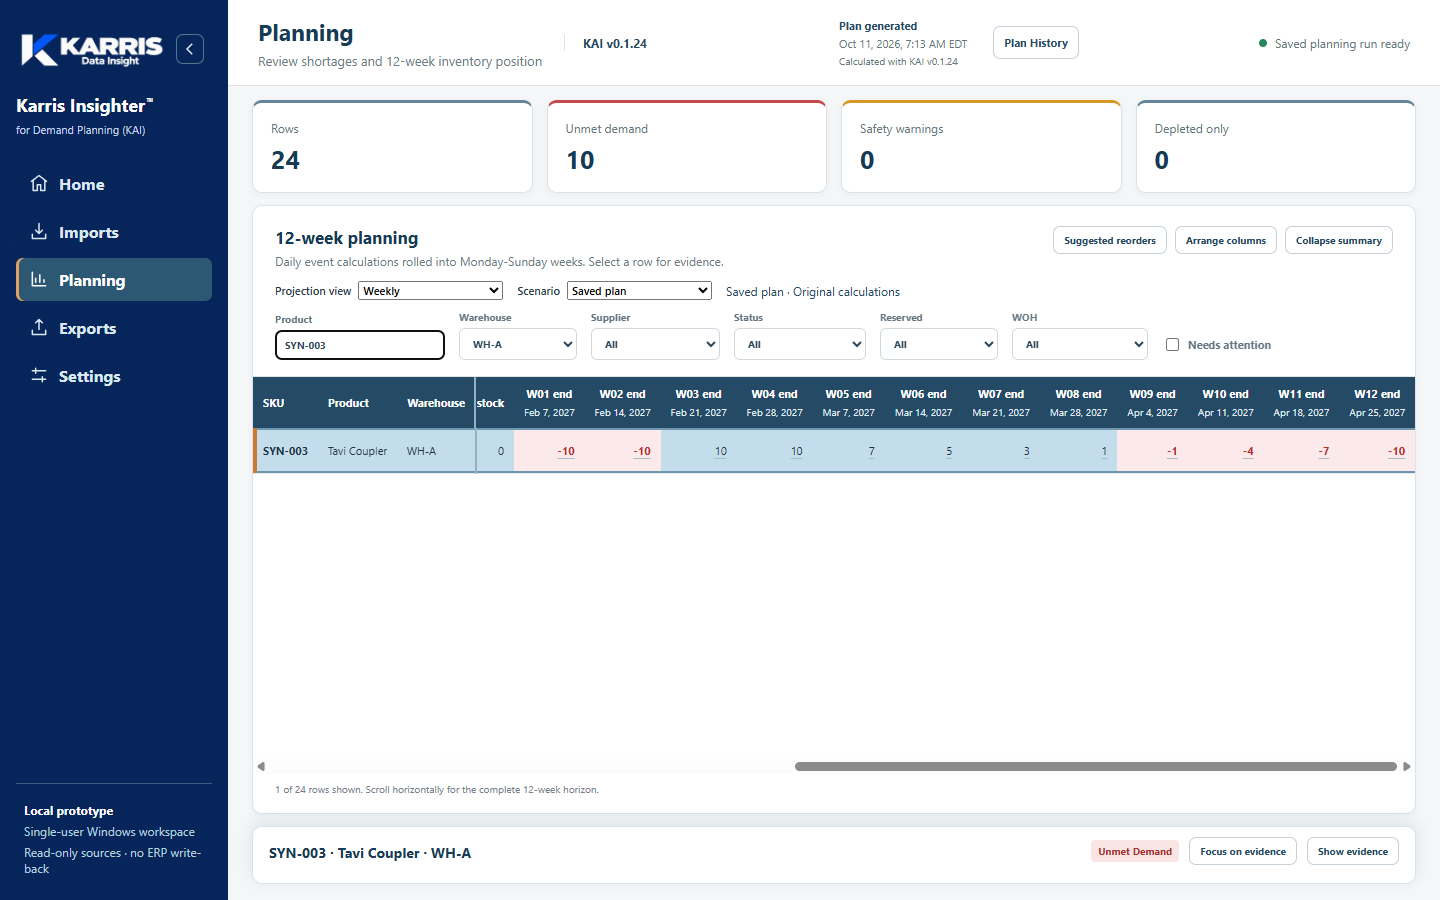Open the Supplier filter dropdown

pos(655,344)
